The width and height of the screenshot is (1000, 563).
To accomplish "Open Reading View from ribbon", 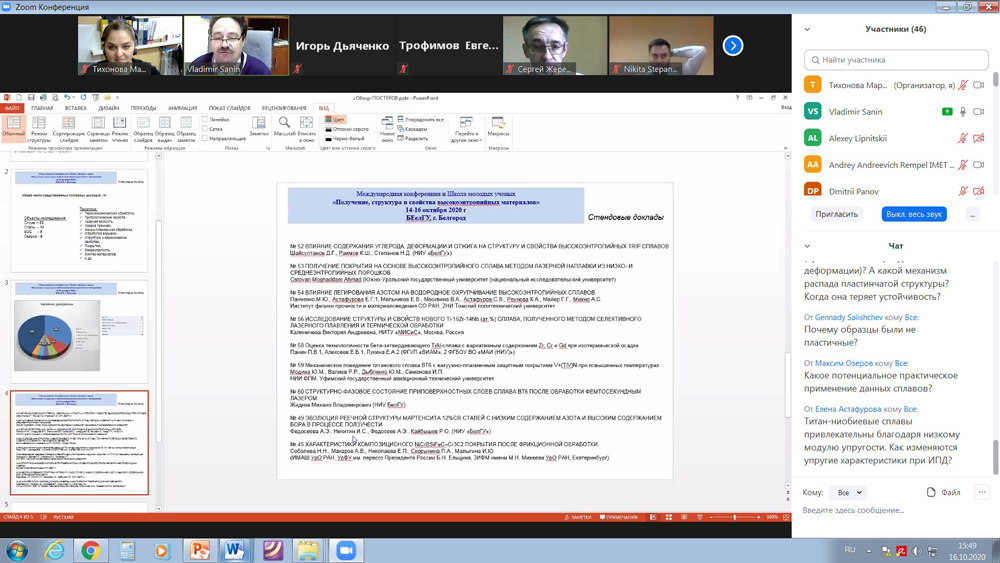I will [x=120, y=128].
